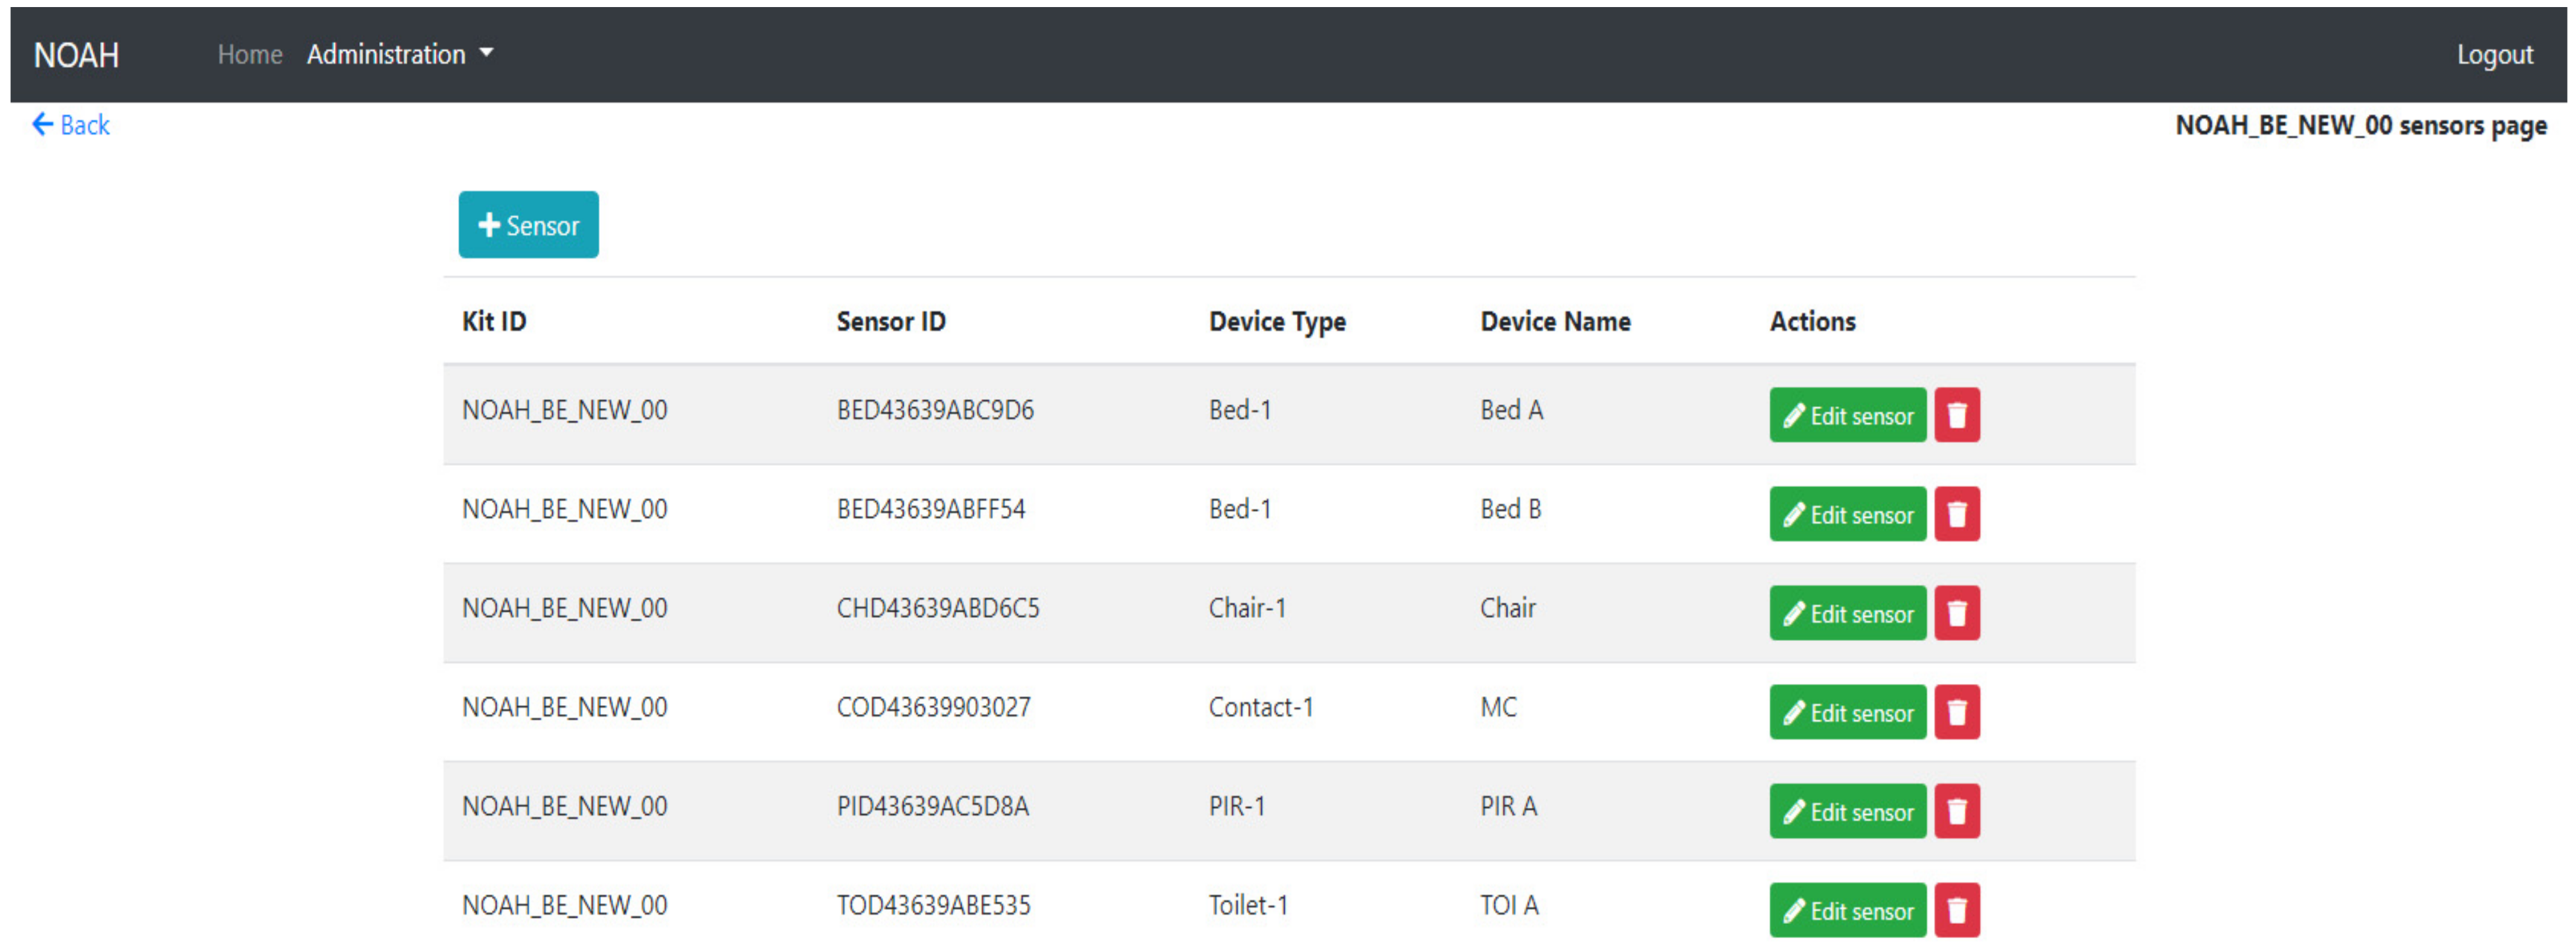
Task: Edit the Toilet-1 TOI A sensor
Action: click(x=1847, y=910)
